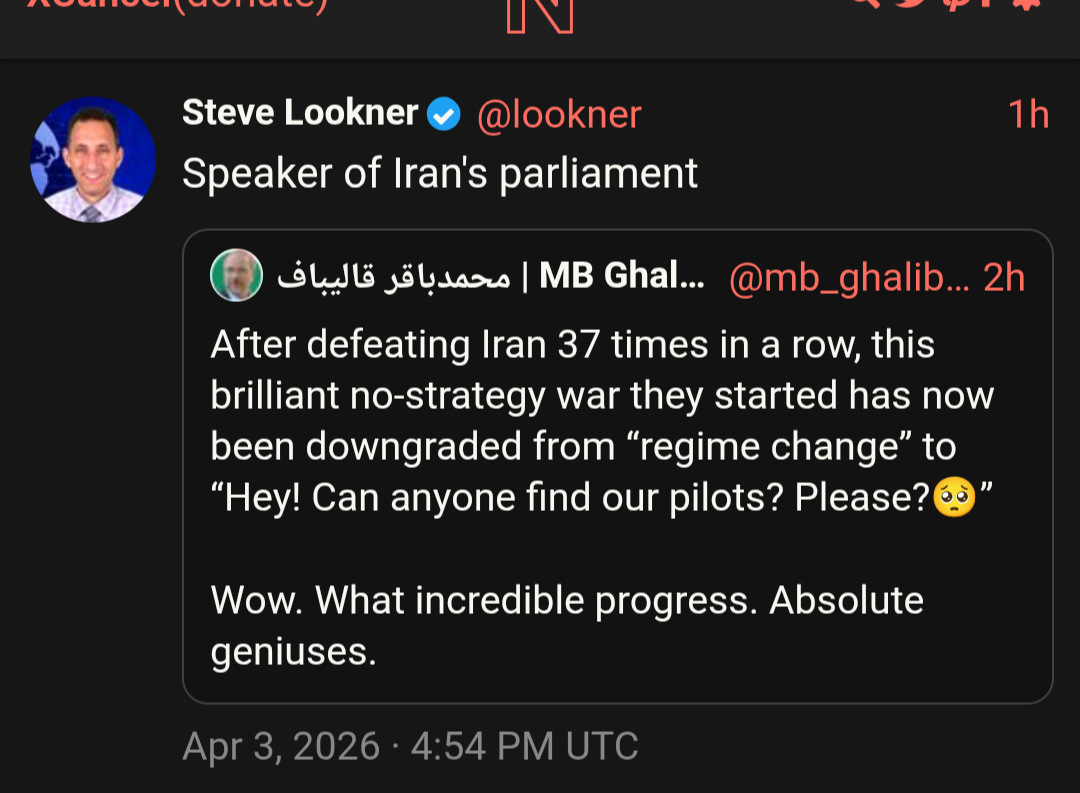Viewport: 1080px width, 793px height.
Task: Open MB Ghalibaf's small avatar in quote
Action: 236,276
